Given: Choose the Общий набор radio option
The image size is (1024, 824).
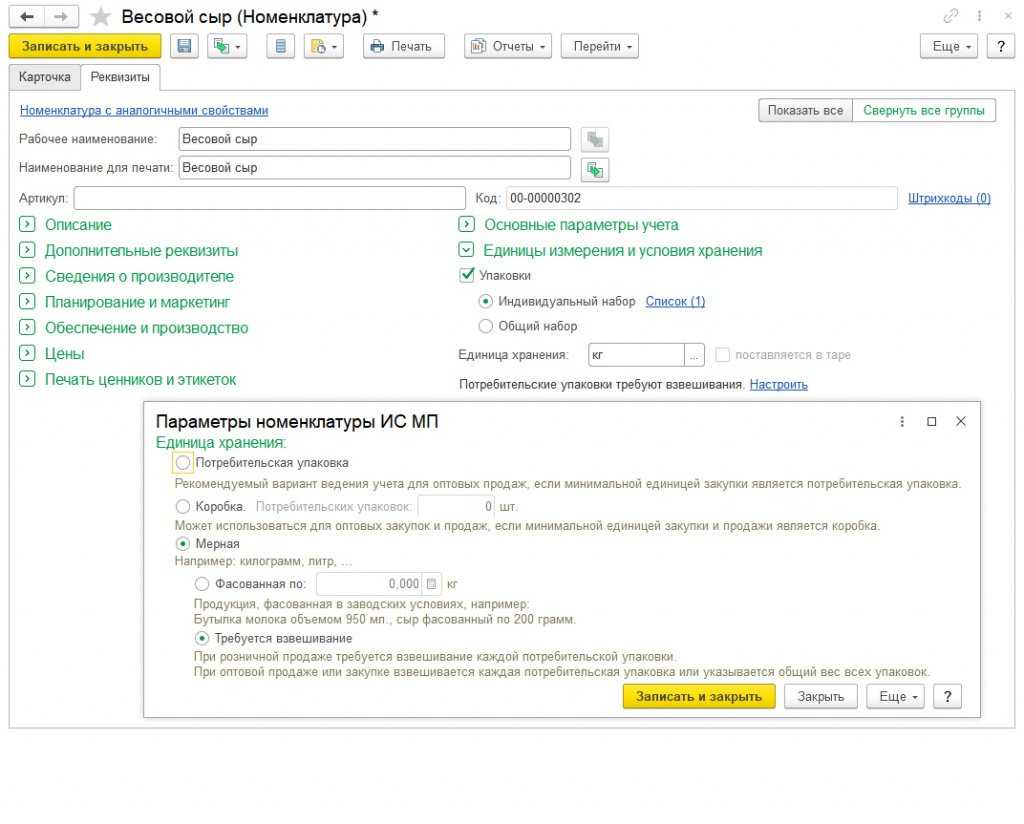Looking at the screenshot, I should tap(486, 326).
